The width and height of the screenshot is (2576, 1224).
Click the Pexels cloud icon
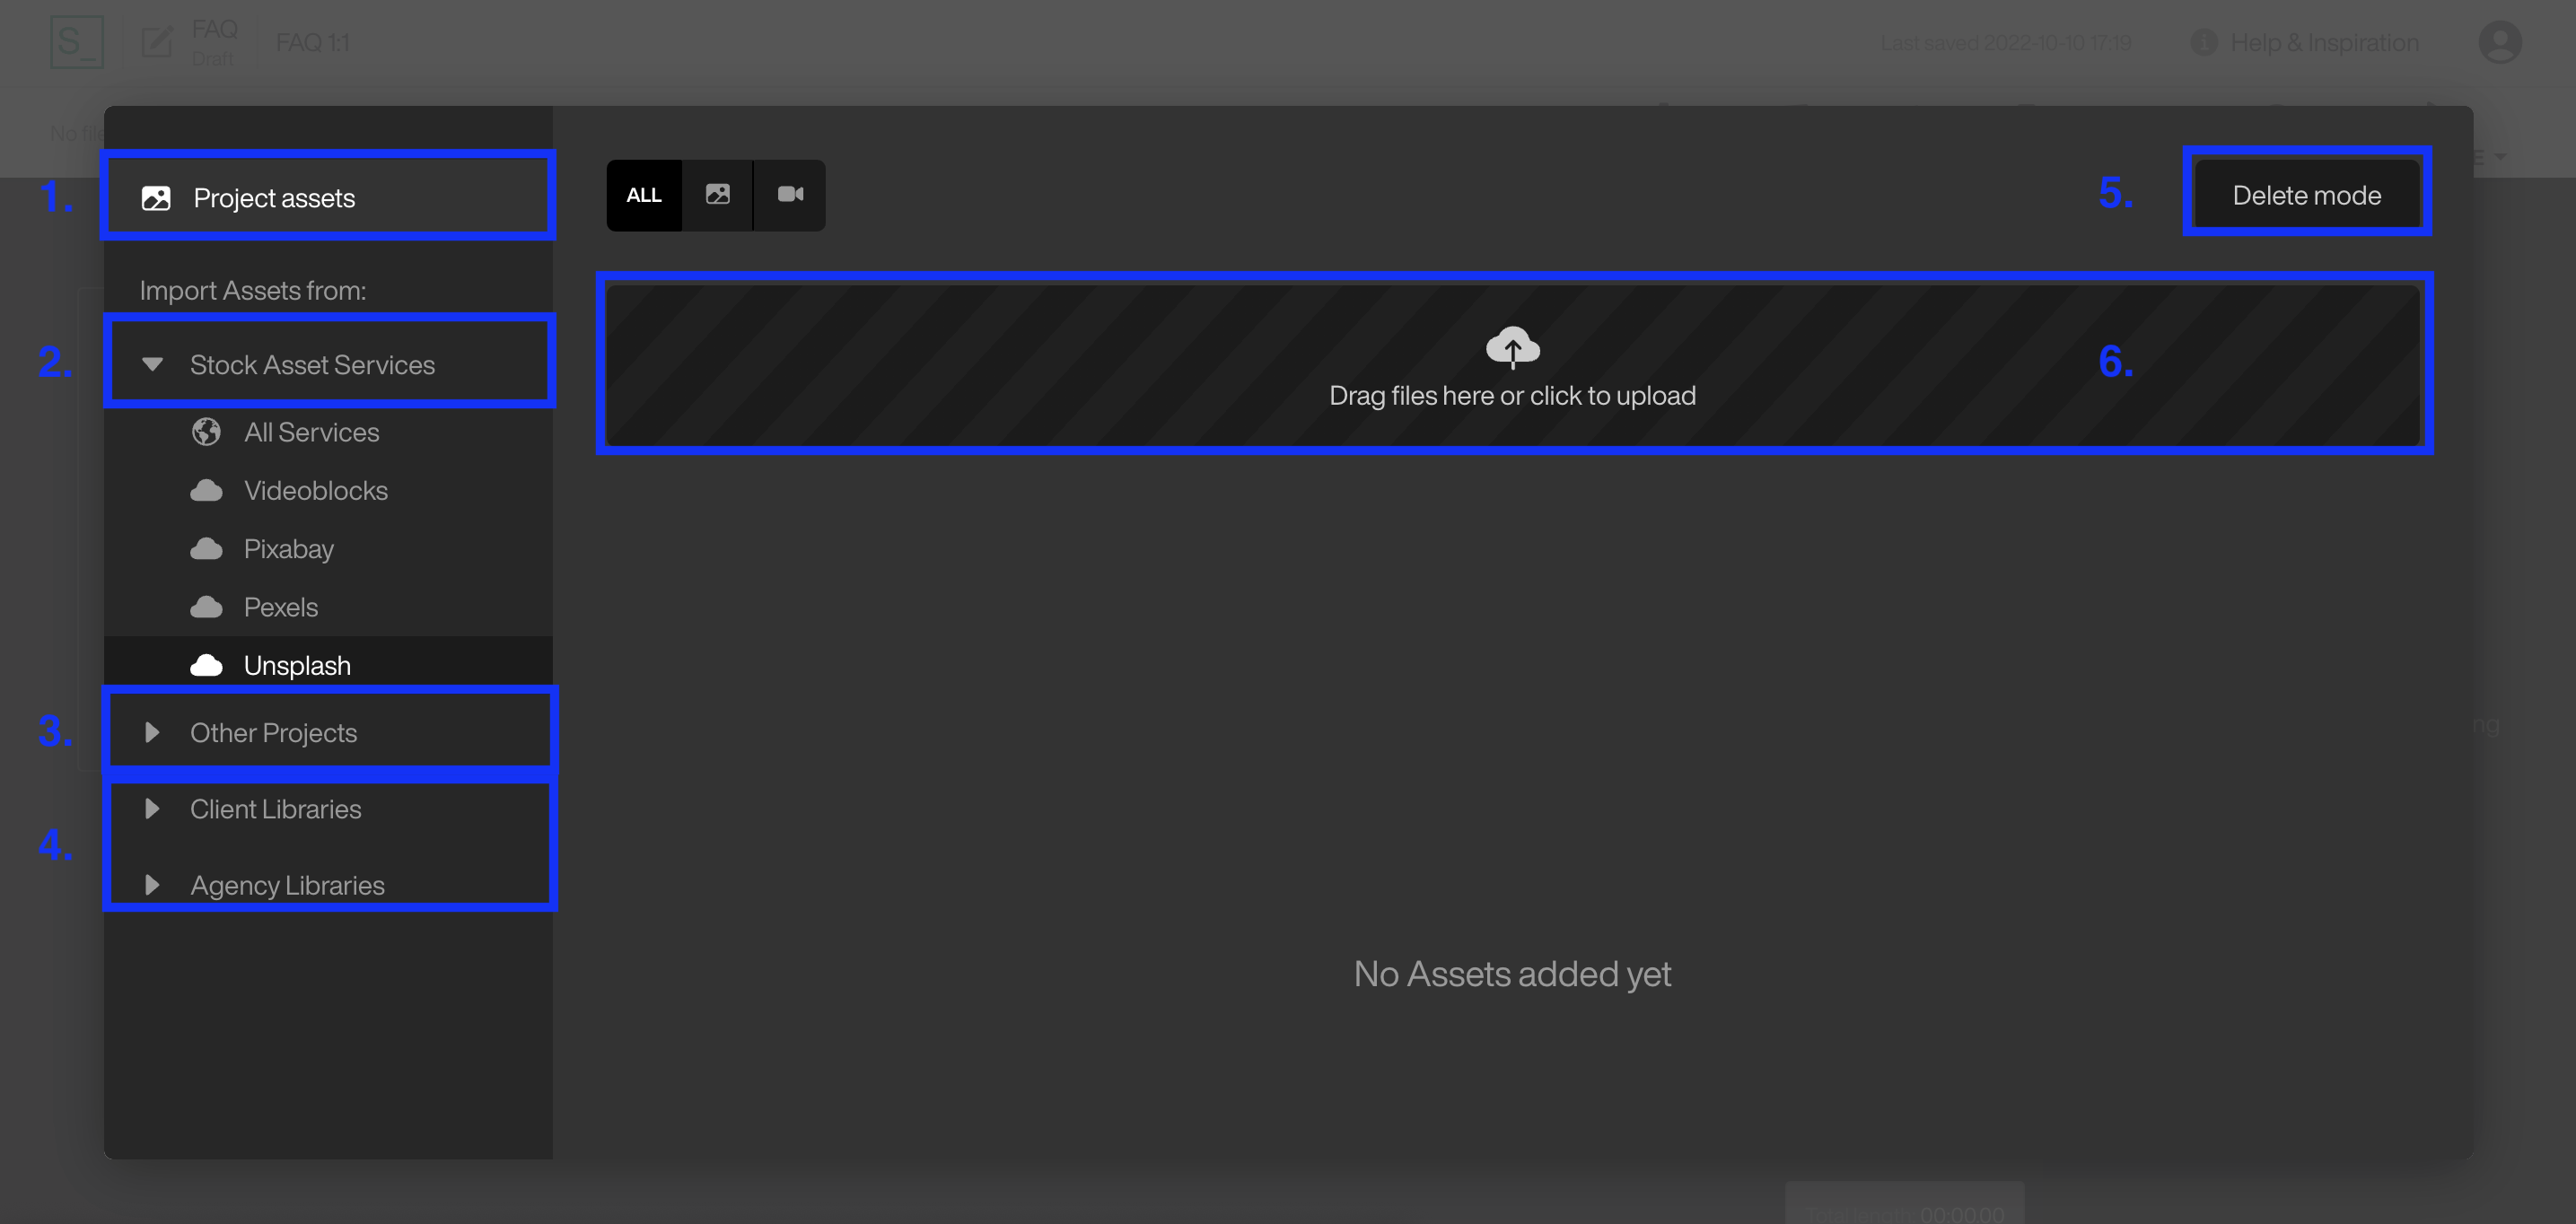coord(206,606)
